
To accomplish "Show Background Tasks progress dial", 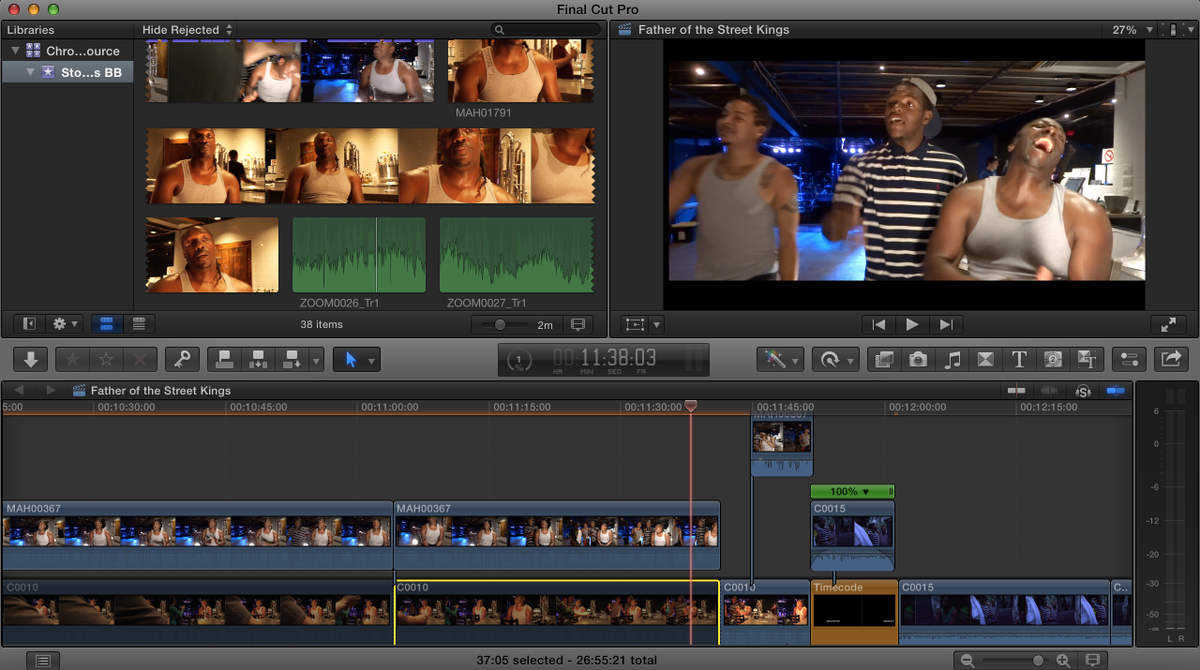I will click(519, 360).
